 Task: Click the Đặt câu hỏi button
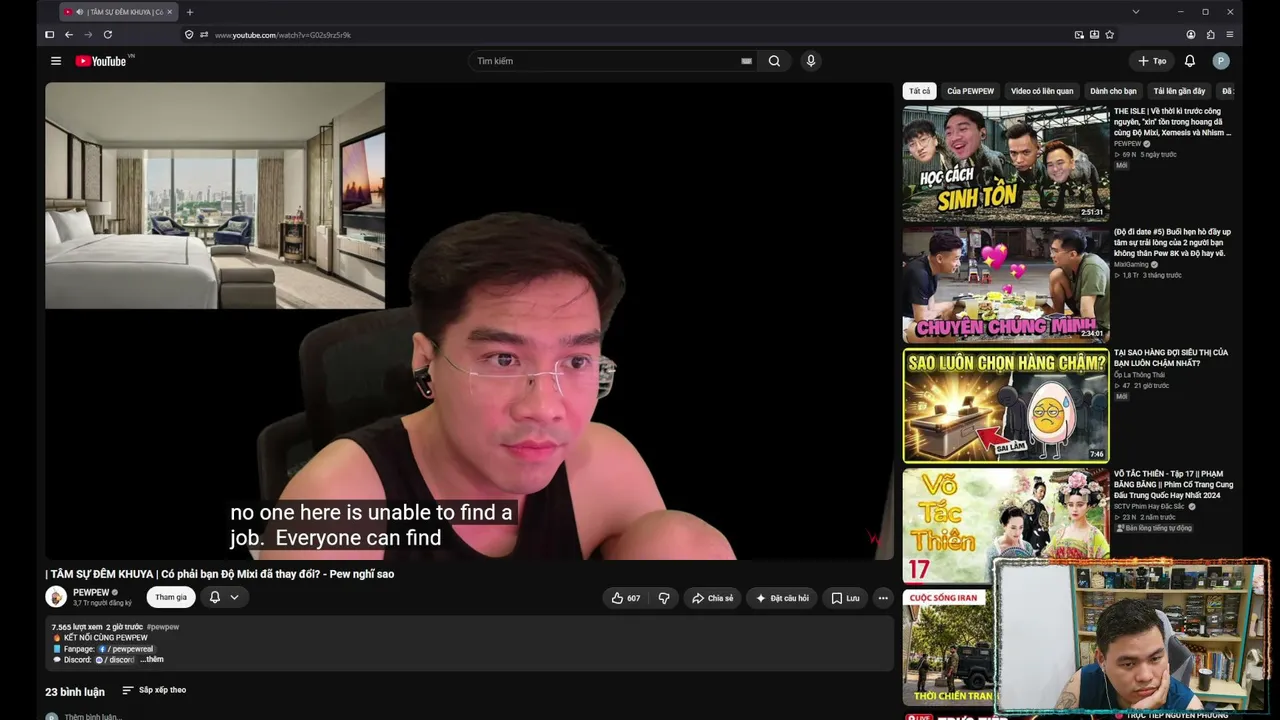click(x=782, y=598)
